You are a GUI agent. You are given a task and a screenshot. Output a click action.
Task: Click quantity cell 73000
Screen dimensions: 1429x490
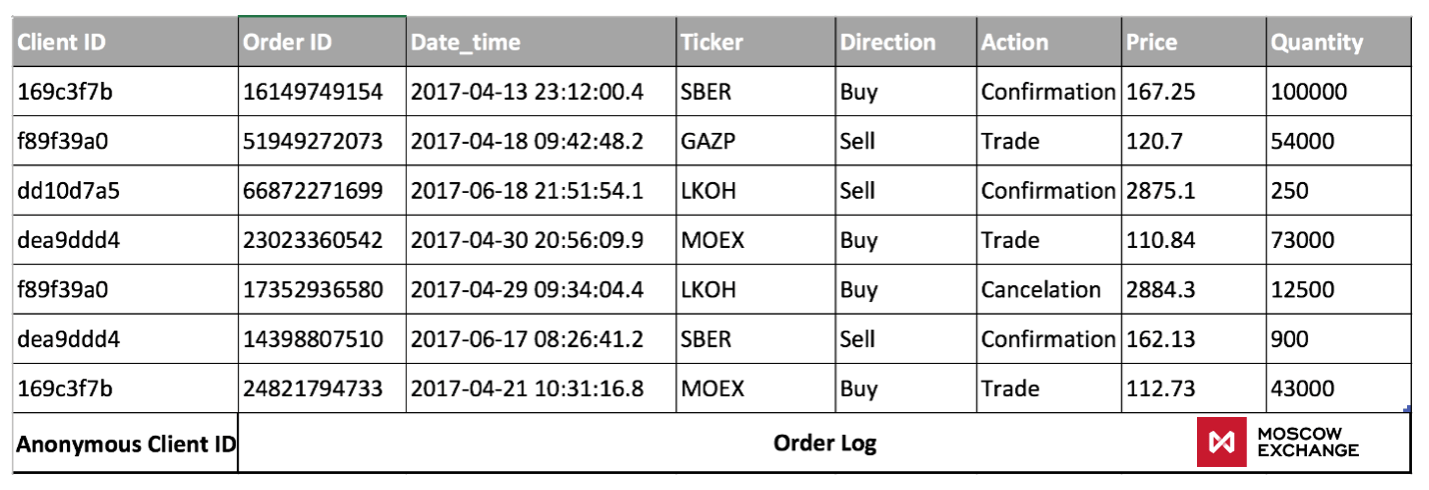tap(1338, 240)
